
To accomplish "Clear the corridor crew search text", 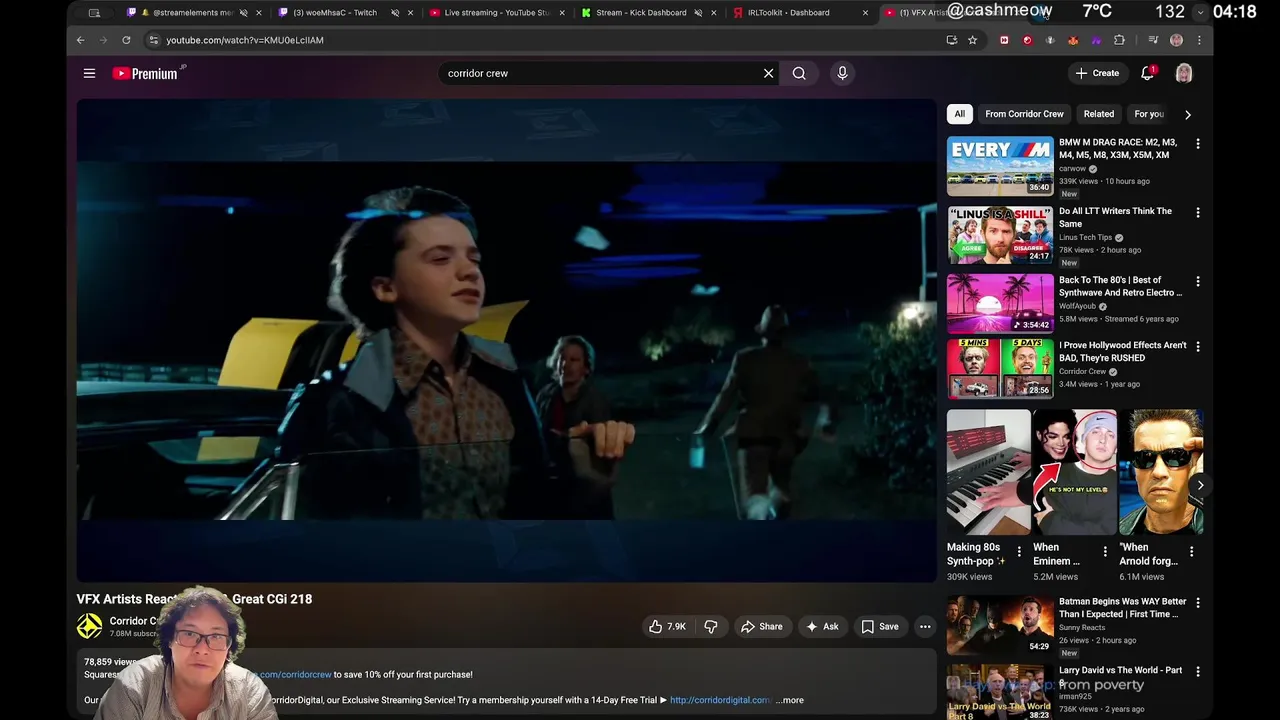I will 768,73.
